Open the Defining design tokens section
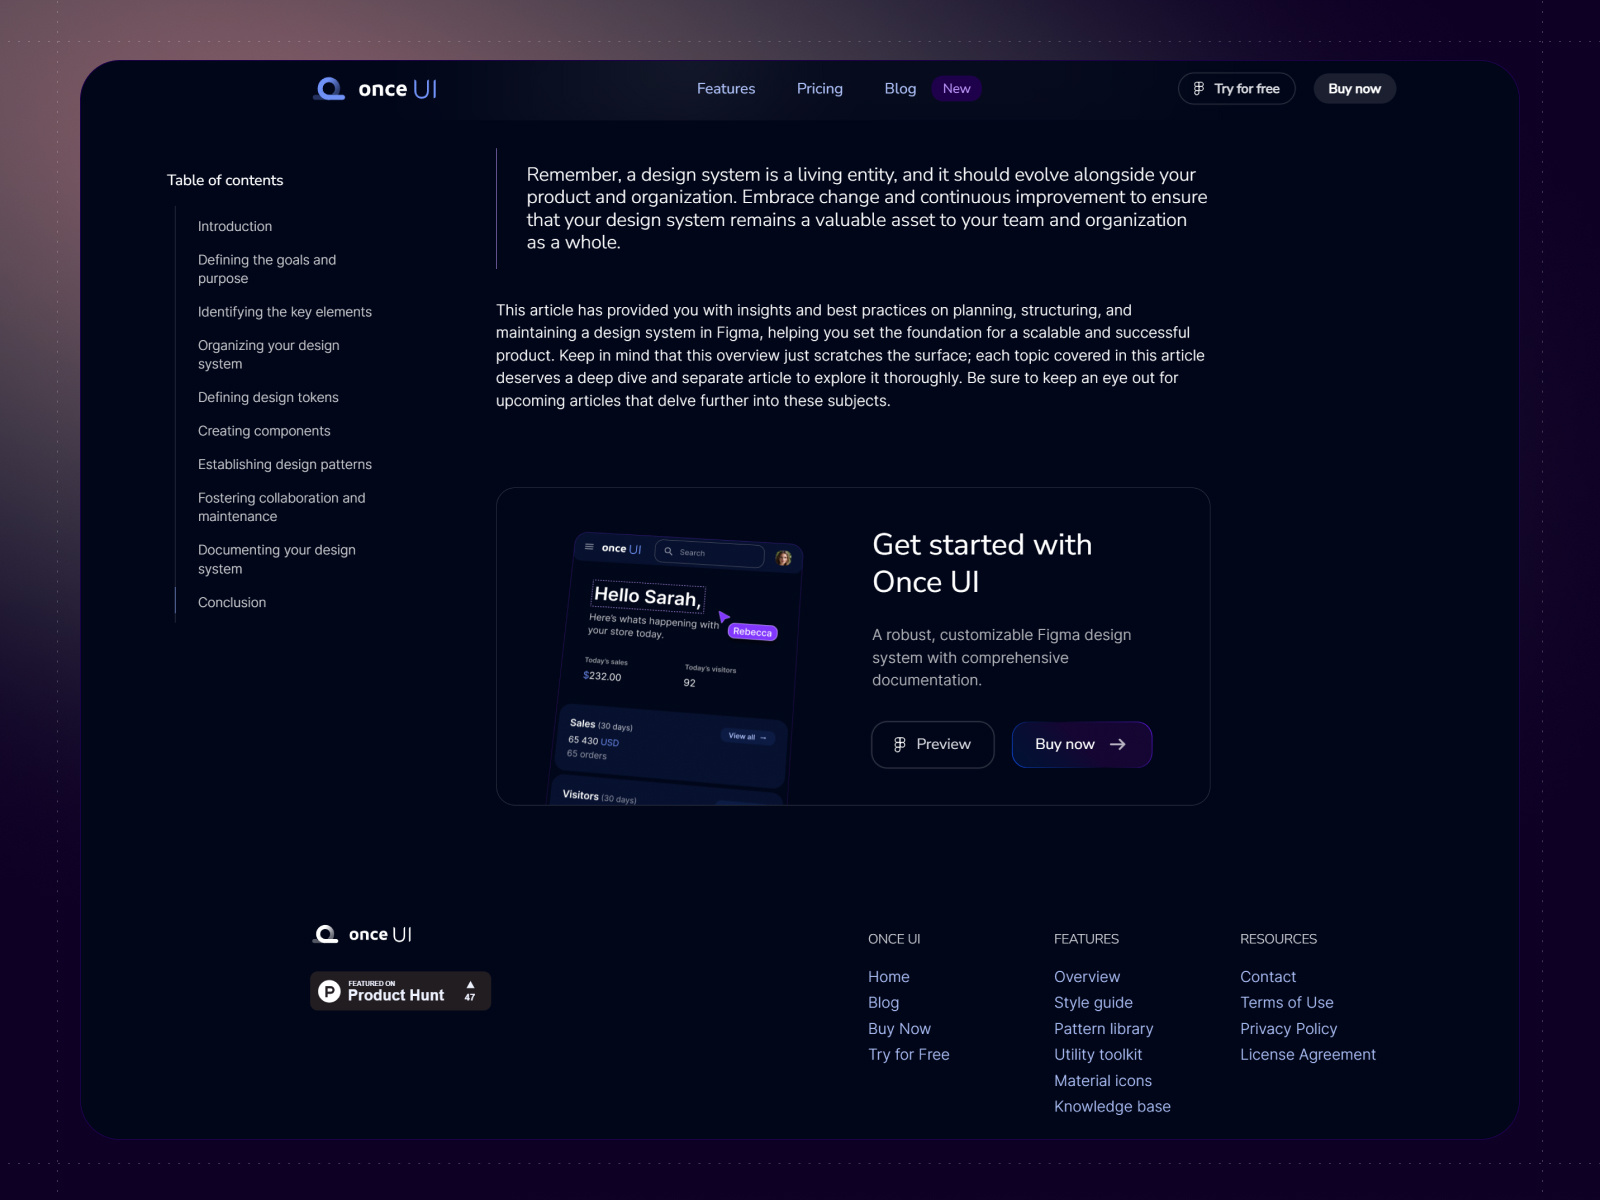1600x1200 pixels. (x=268, y=397)
